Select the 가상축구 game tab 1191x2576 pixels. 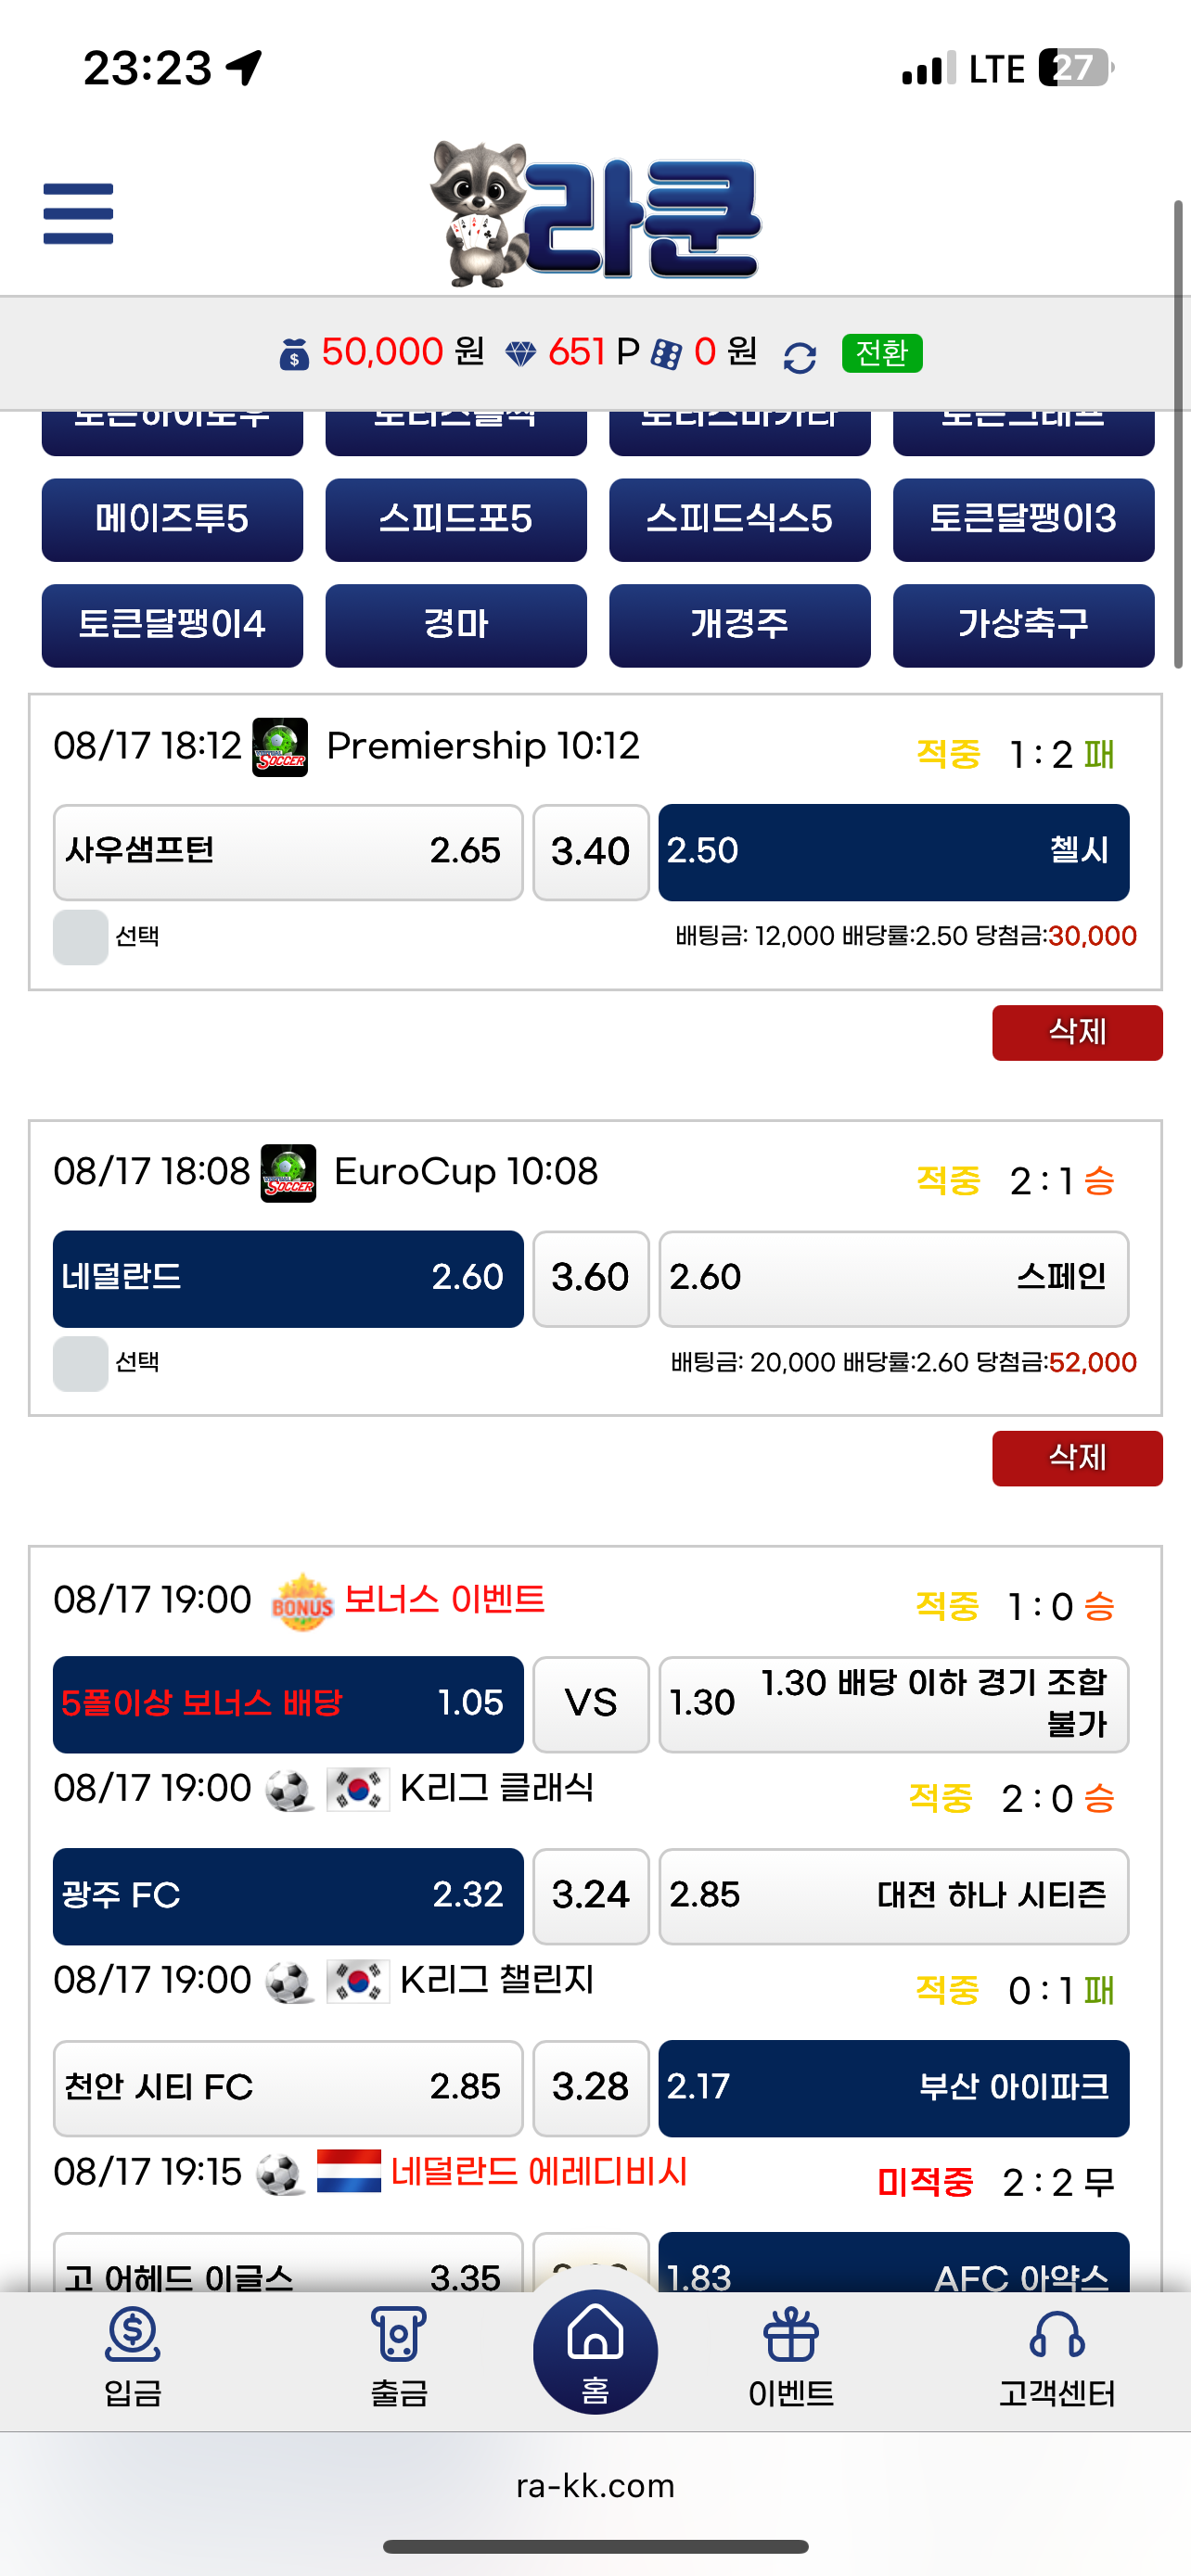click(1023, 625)
